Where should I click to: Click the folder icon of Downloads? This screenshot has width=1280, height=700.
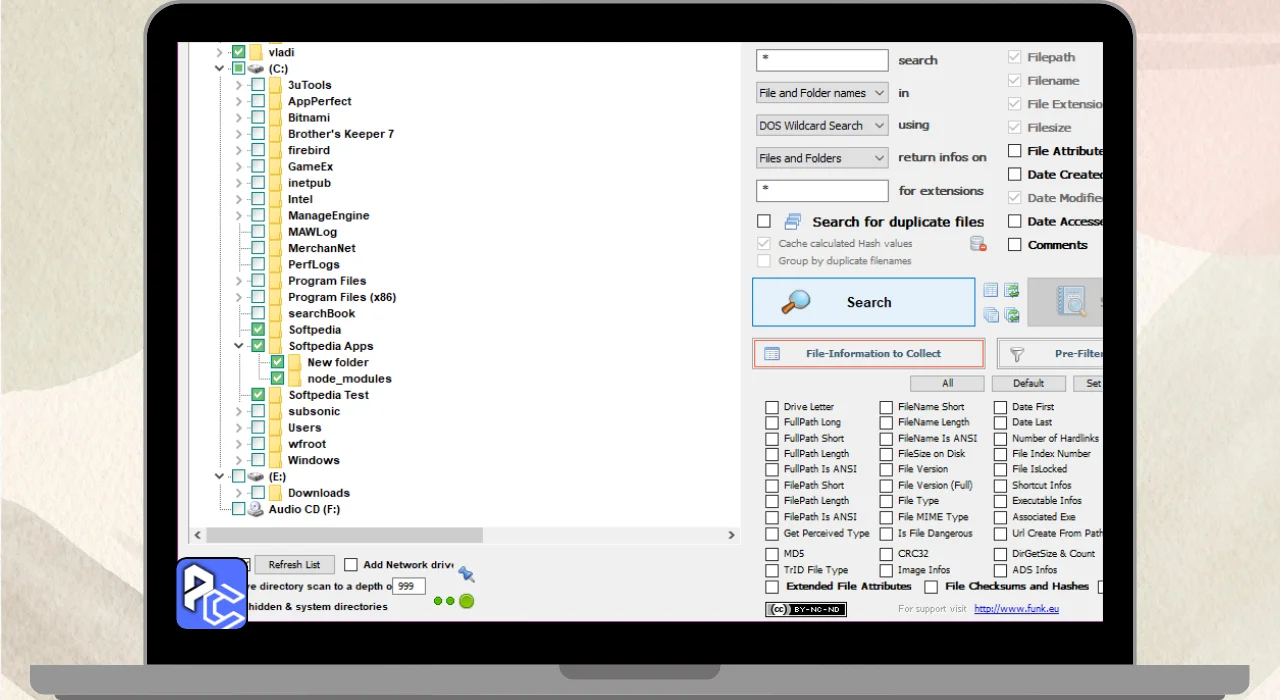coord(276,493)
